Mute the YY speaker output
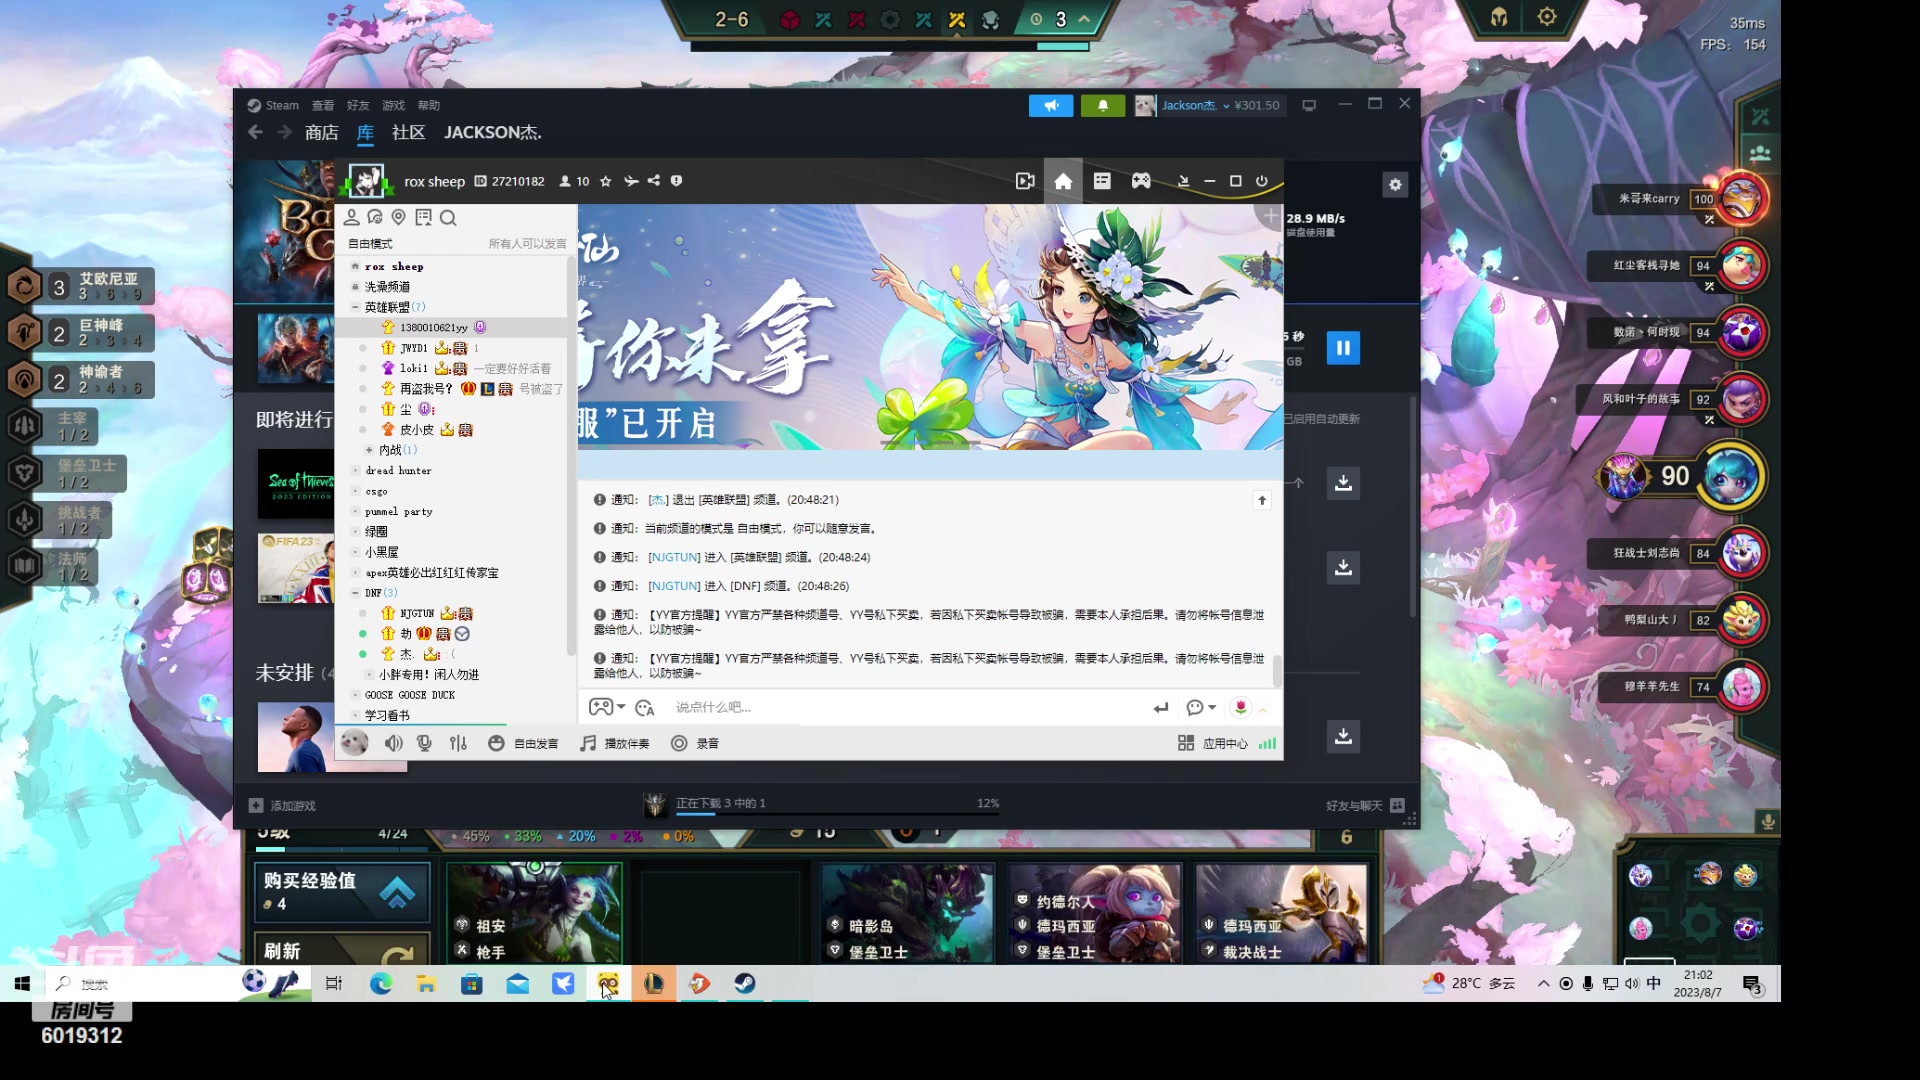 coord(394,743)
